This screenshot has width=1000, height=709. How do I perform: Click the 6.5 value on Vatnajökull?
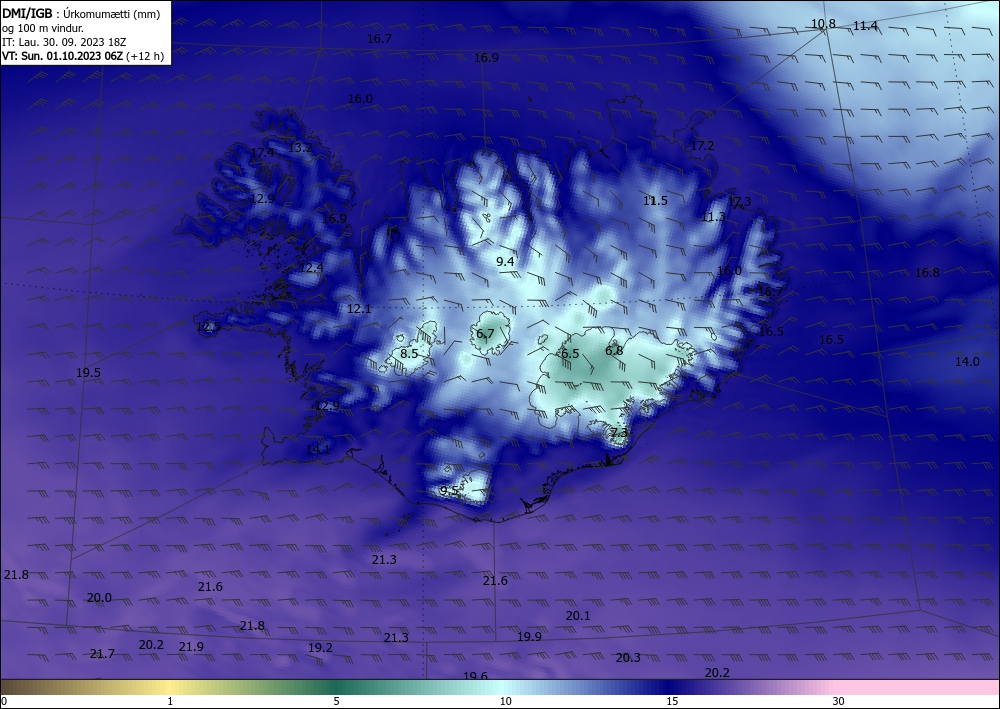pos(570,353)
